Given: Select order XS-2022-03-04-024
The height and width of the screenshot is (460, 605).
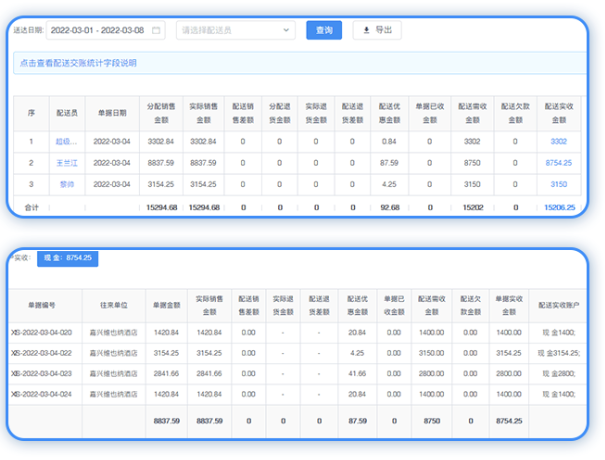Looking at the screenshot, I should pos(42,394).
